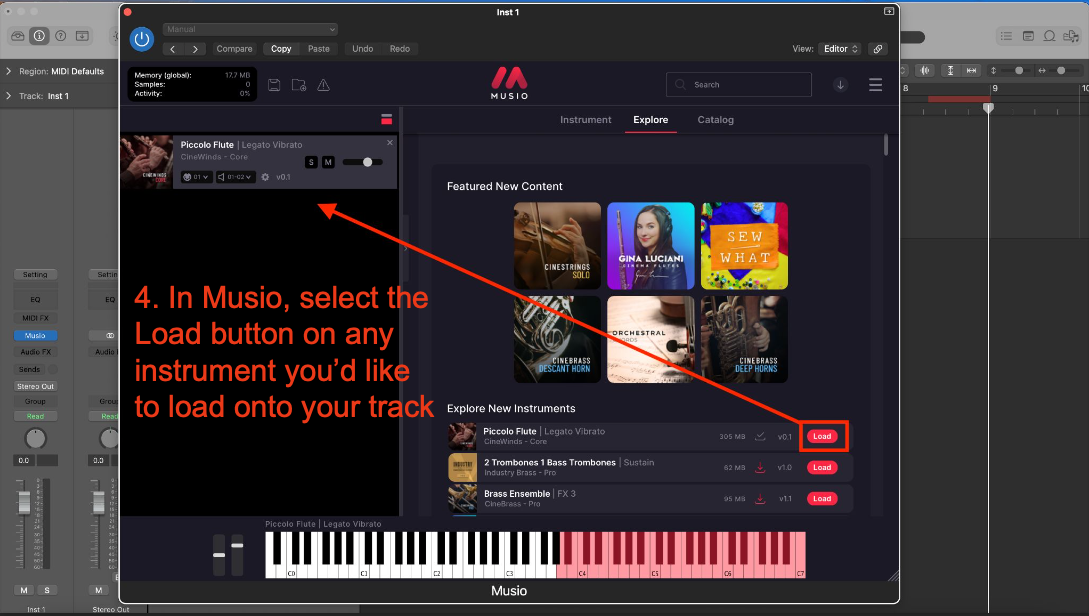Open the Stereo Out output slot
This screenshot has height=616, width=1089.
click(x=35, y=386)
